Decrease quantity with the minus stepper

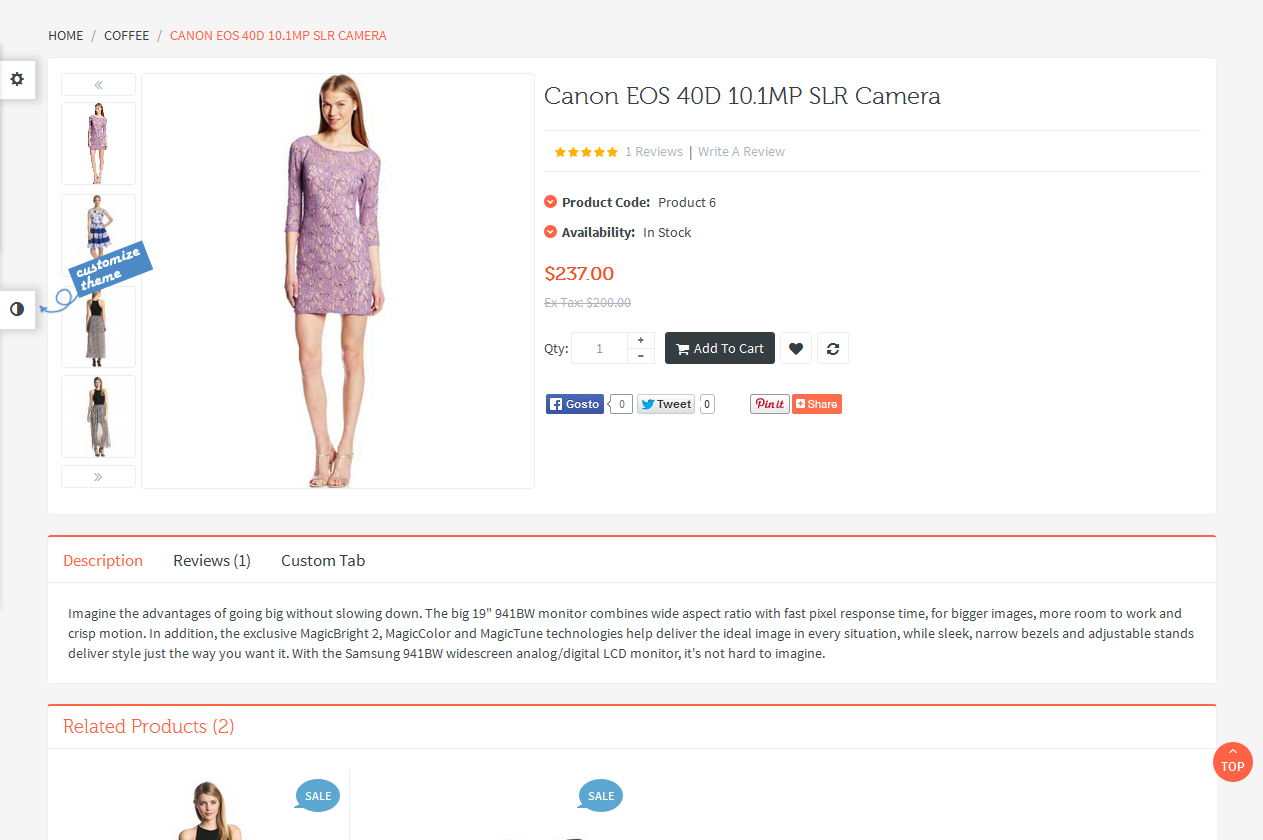(641, 356)
